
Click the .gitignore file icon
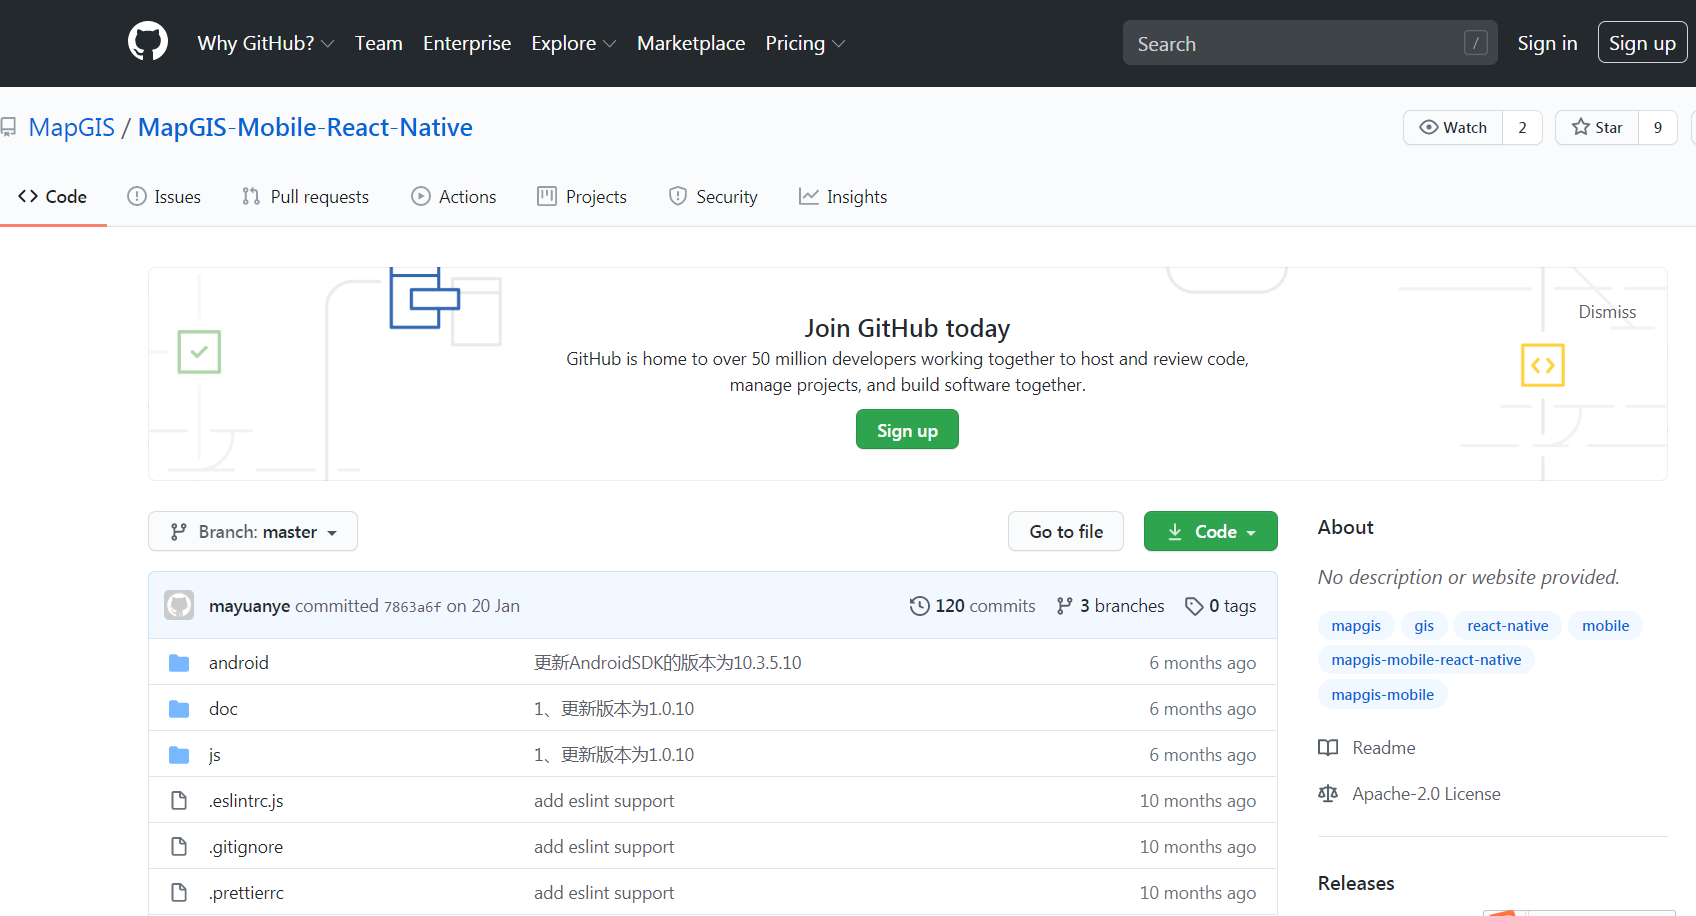click(179, 847)
